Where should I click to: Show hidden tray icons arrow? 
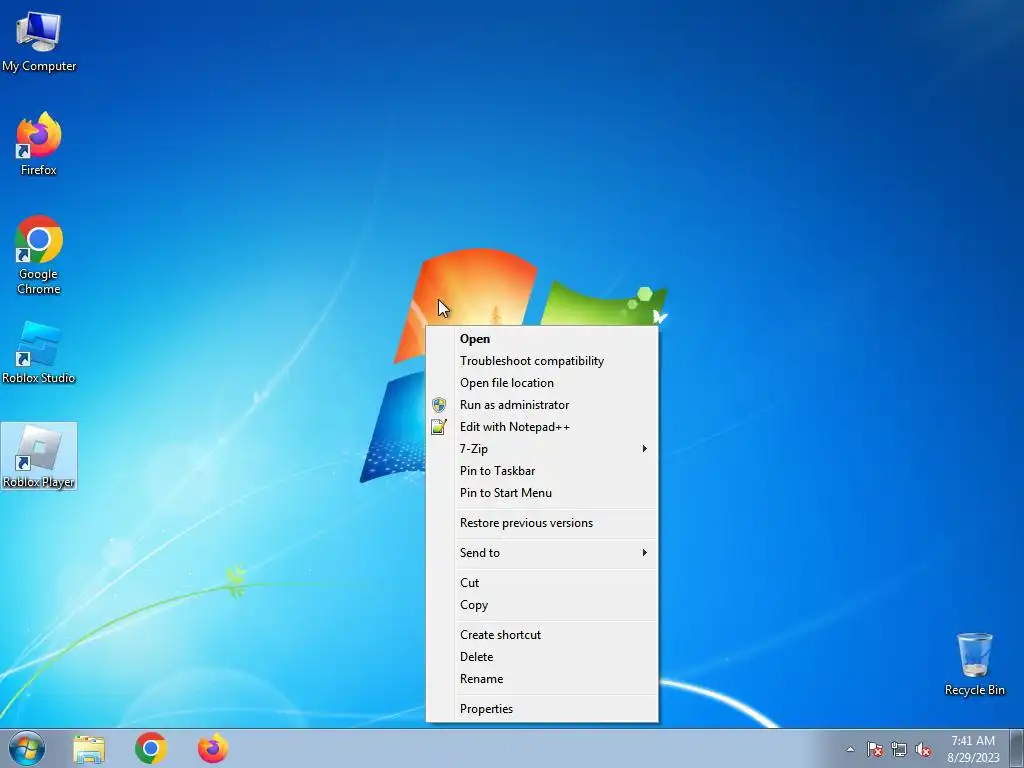pyautogui.click(x=850, y=749)
